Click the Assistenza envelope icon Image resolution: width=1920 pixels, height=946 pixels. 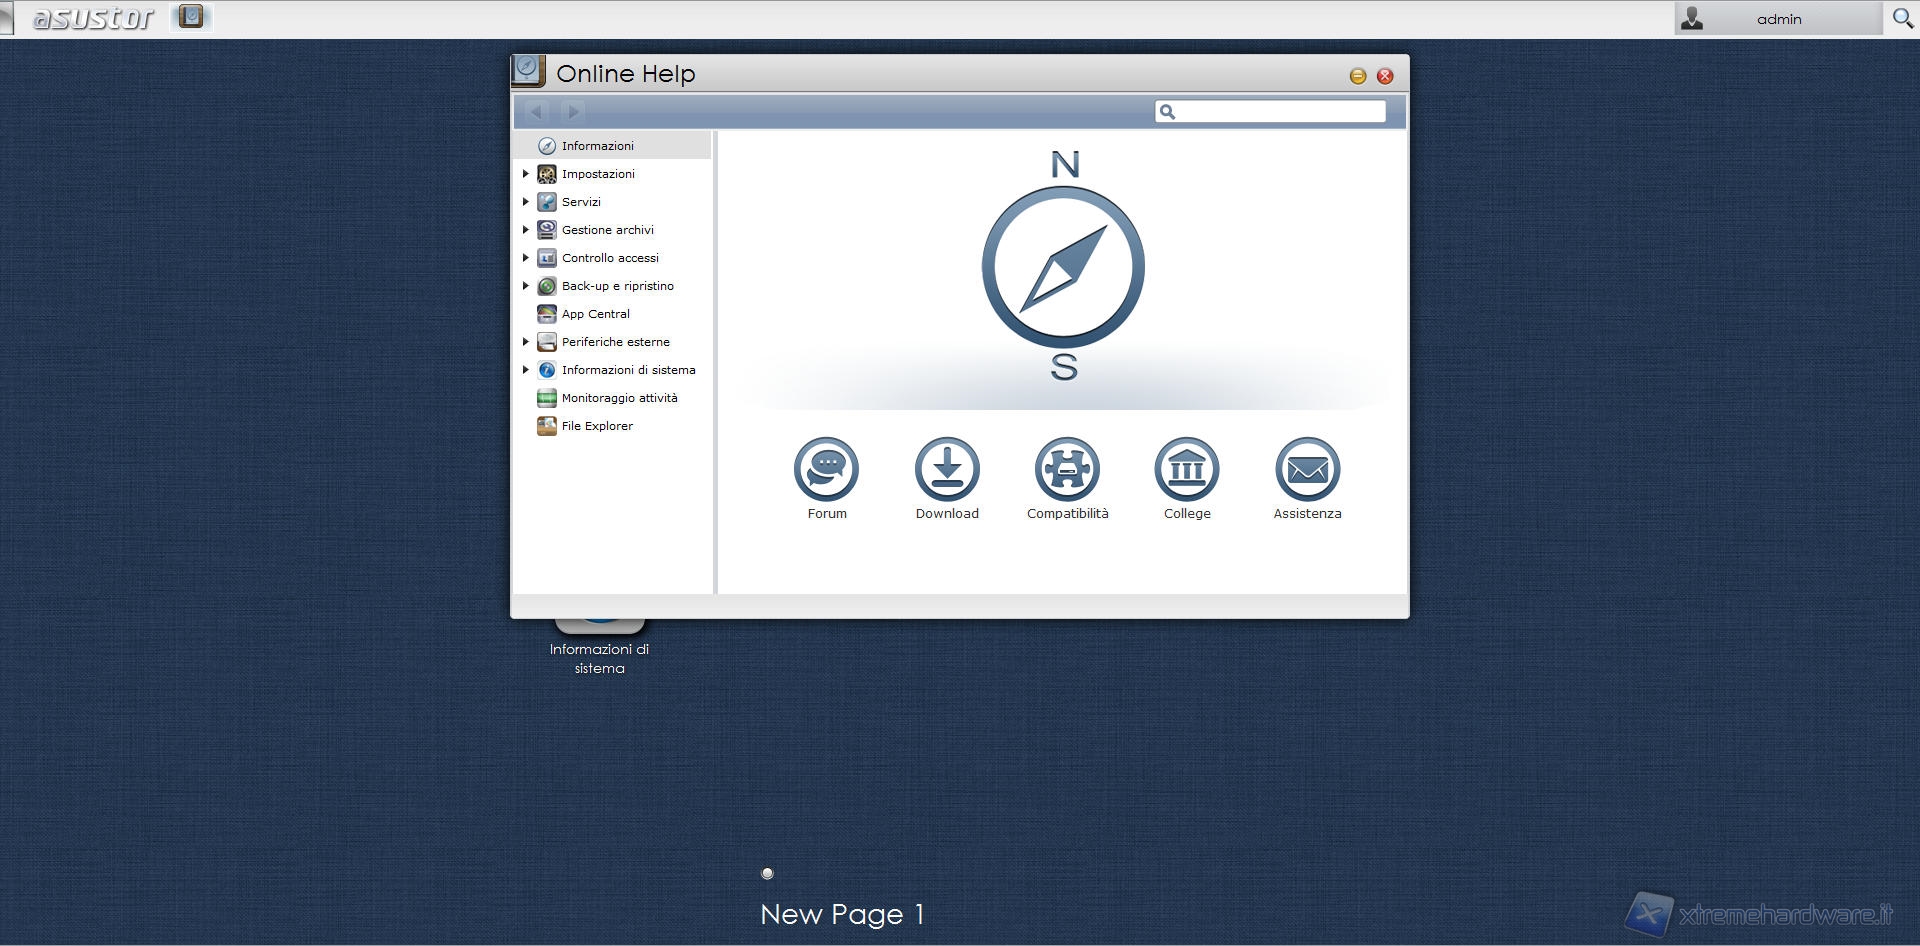point(1307,469)
